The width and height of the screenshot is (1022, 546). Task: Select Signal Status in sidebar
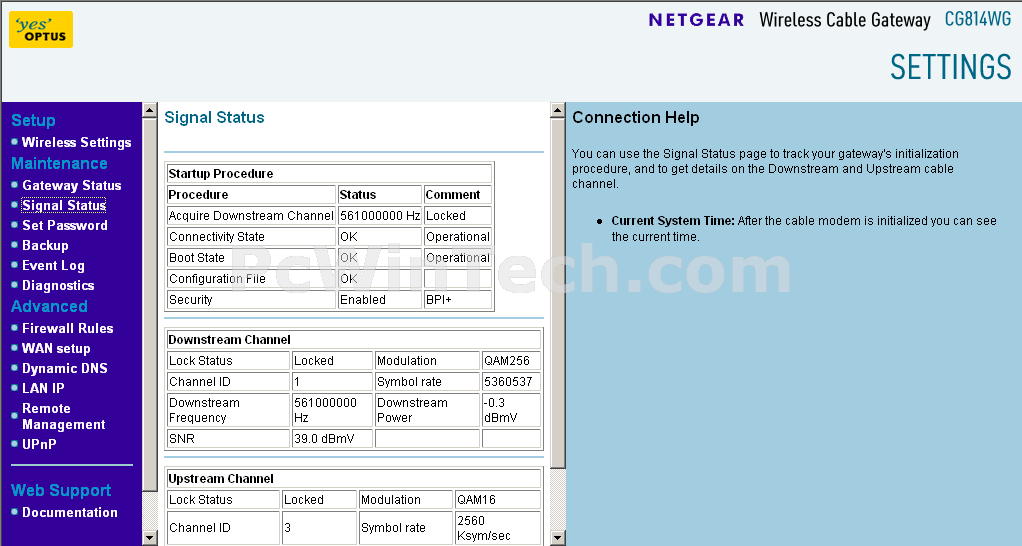pyautogui.click(x=64, y=205)
